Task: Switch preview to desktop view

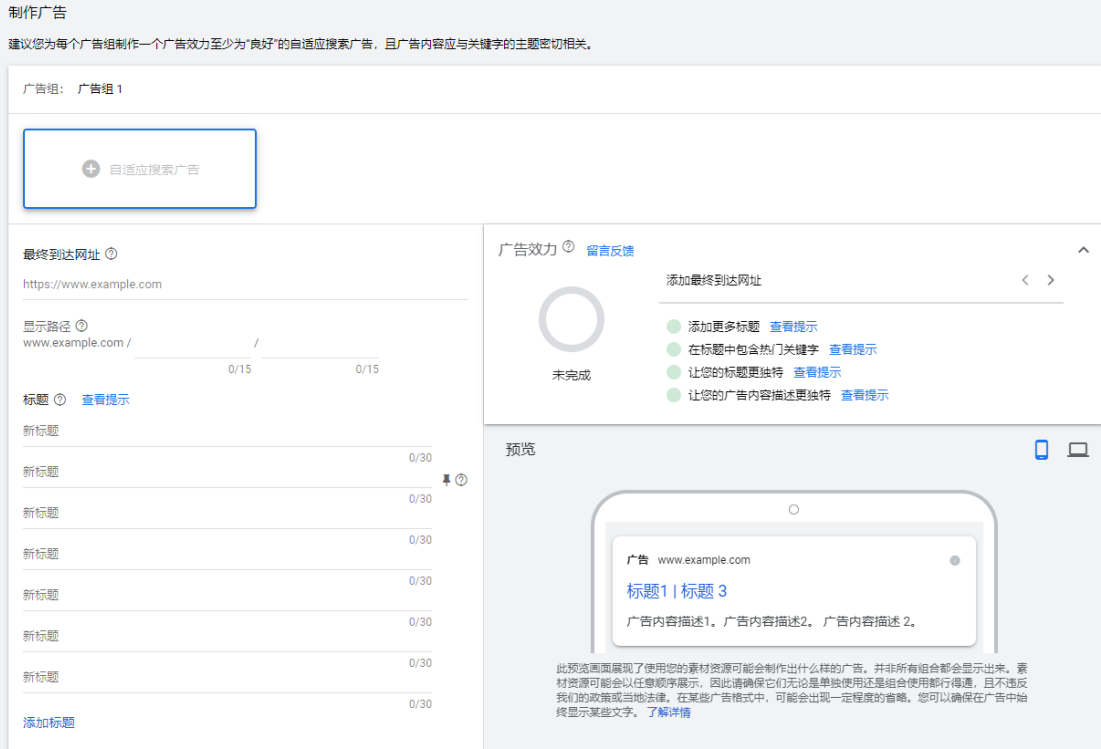Action: pos(1078,449)
